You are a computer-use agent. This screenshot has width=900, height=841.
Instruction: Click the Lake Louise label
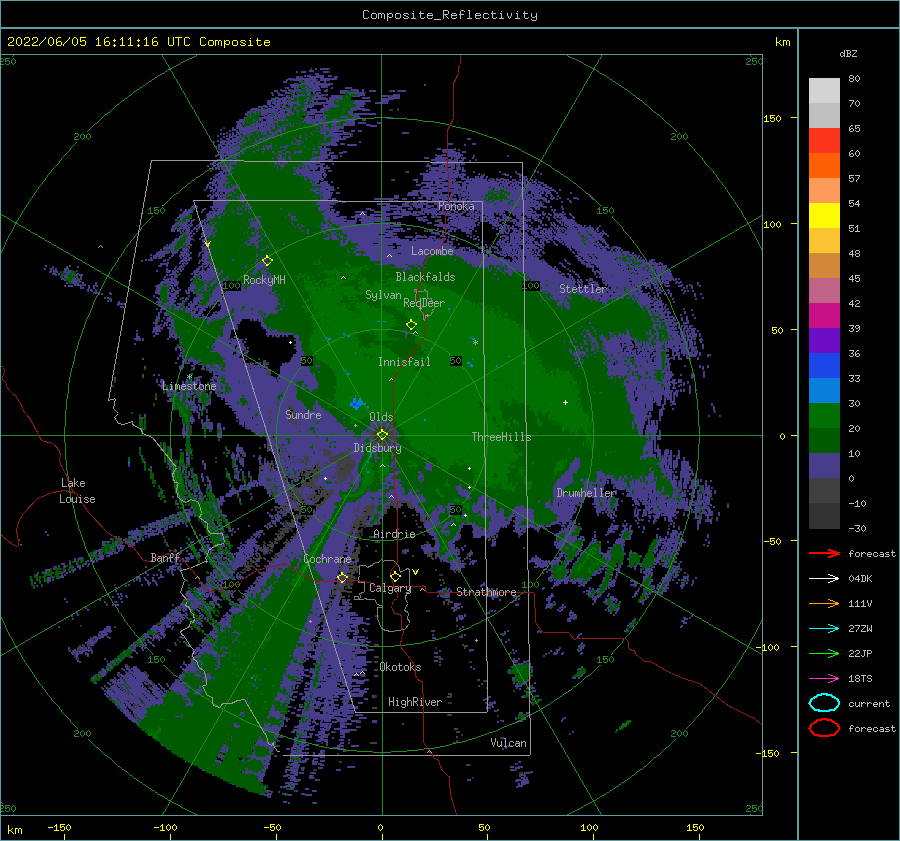tap(78, 491)
